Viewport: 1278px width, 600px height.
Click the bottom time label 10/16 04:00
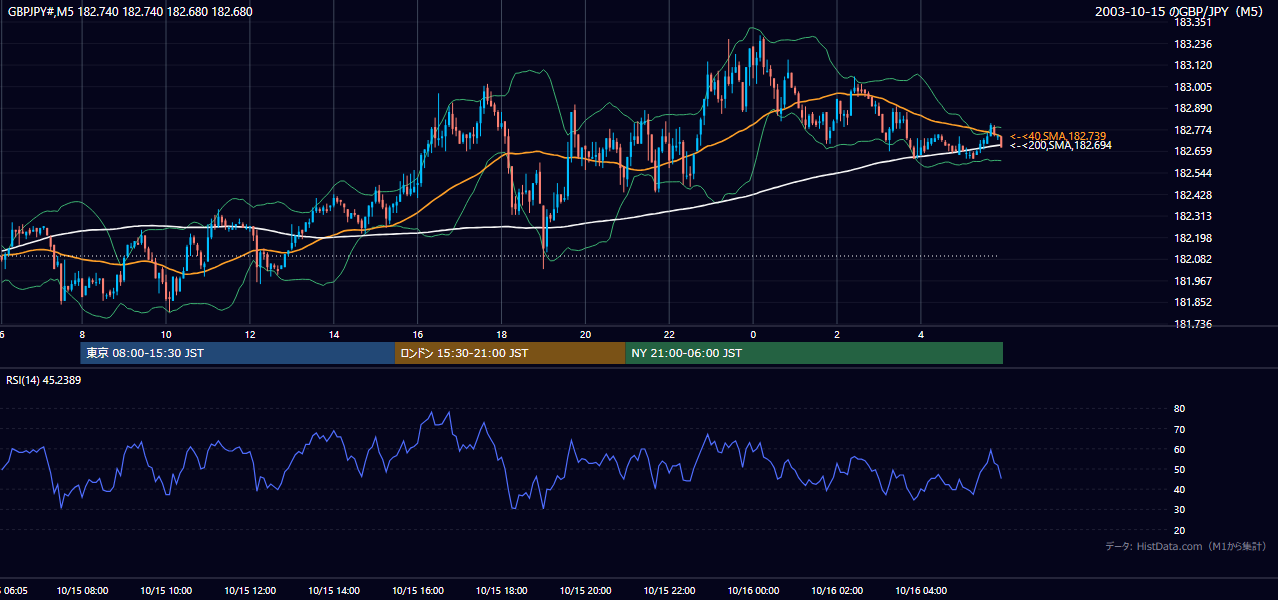pos(921,590)
